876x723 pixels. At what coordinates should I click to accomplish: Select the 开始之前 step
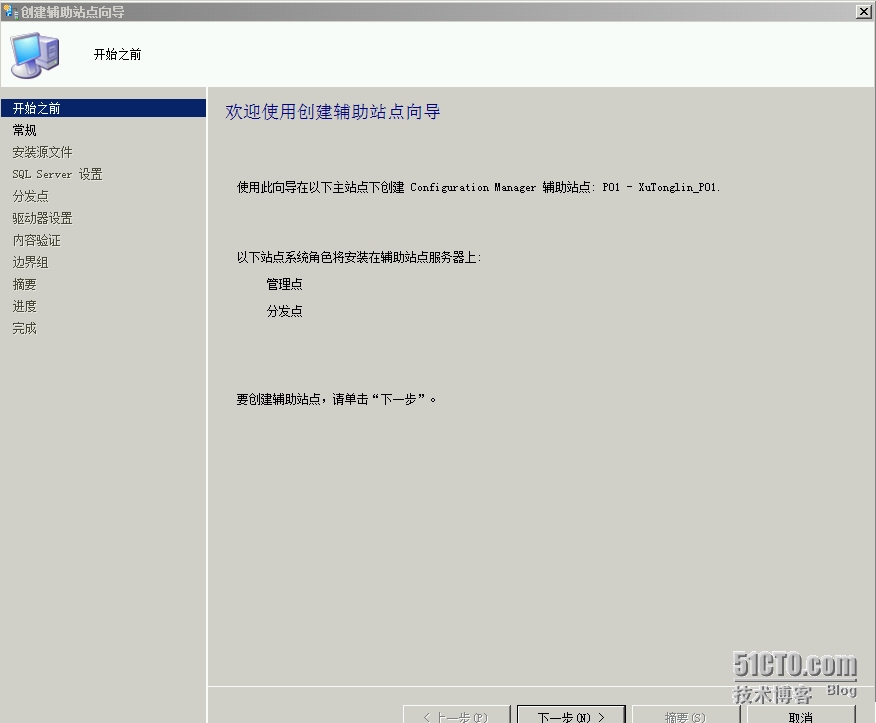click(103, 108)
